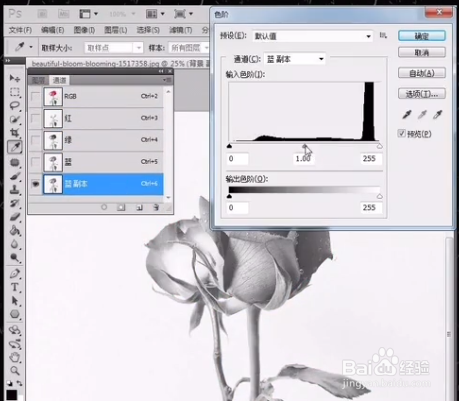Open the 预设 preset dropdown in Levels

[x=313, y=36]
